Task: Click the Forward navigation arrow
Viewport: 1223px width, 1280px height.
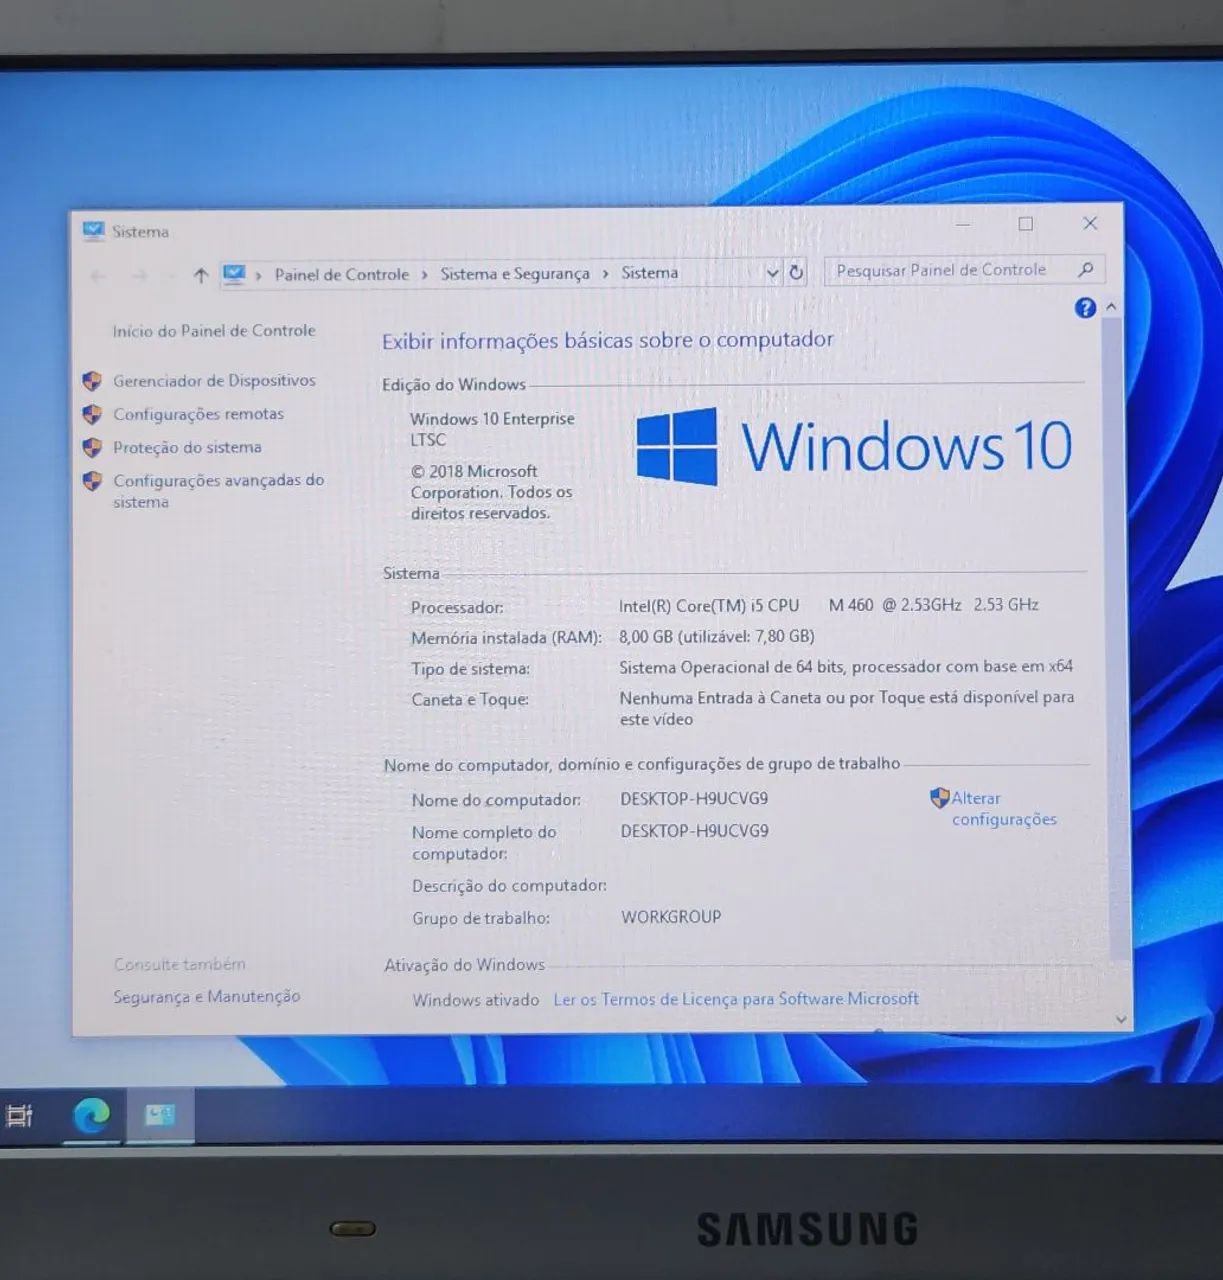Action: (139, 277)
